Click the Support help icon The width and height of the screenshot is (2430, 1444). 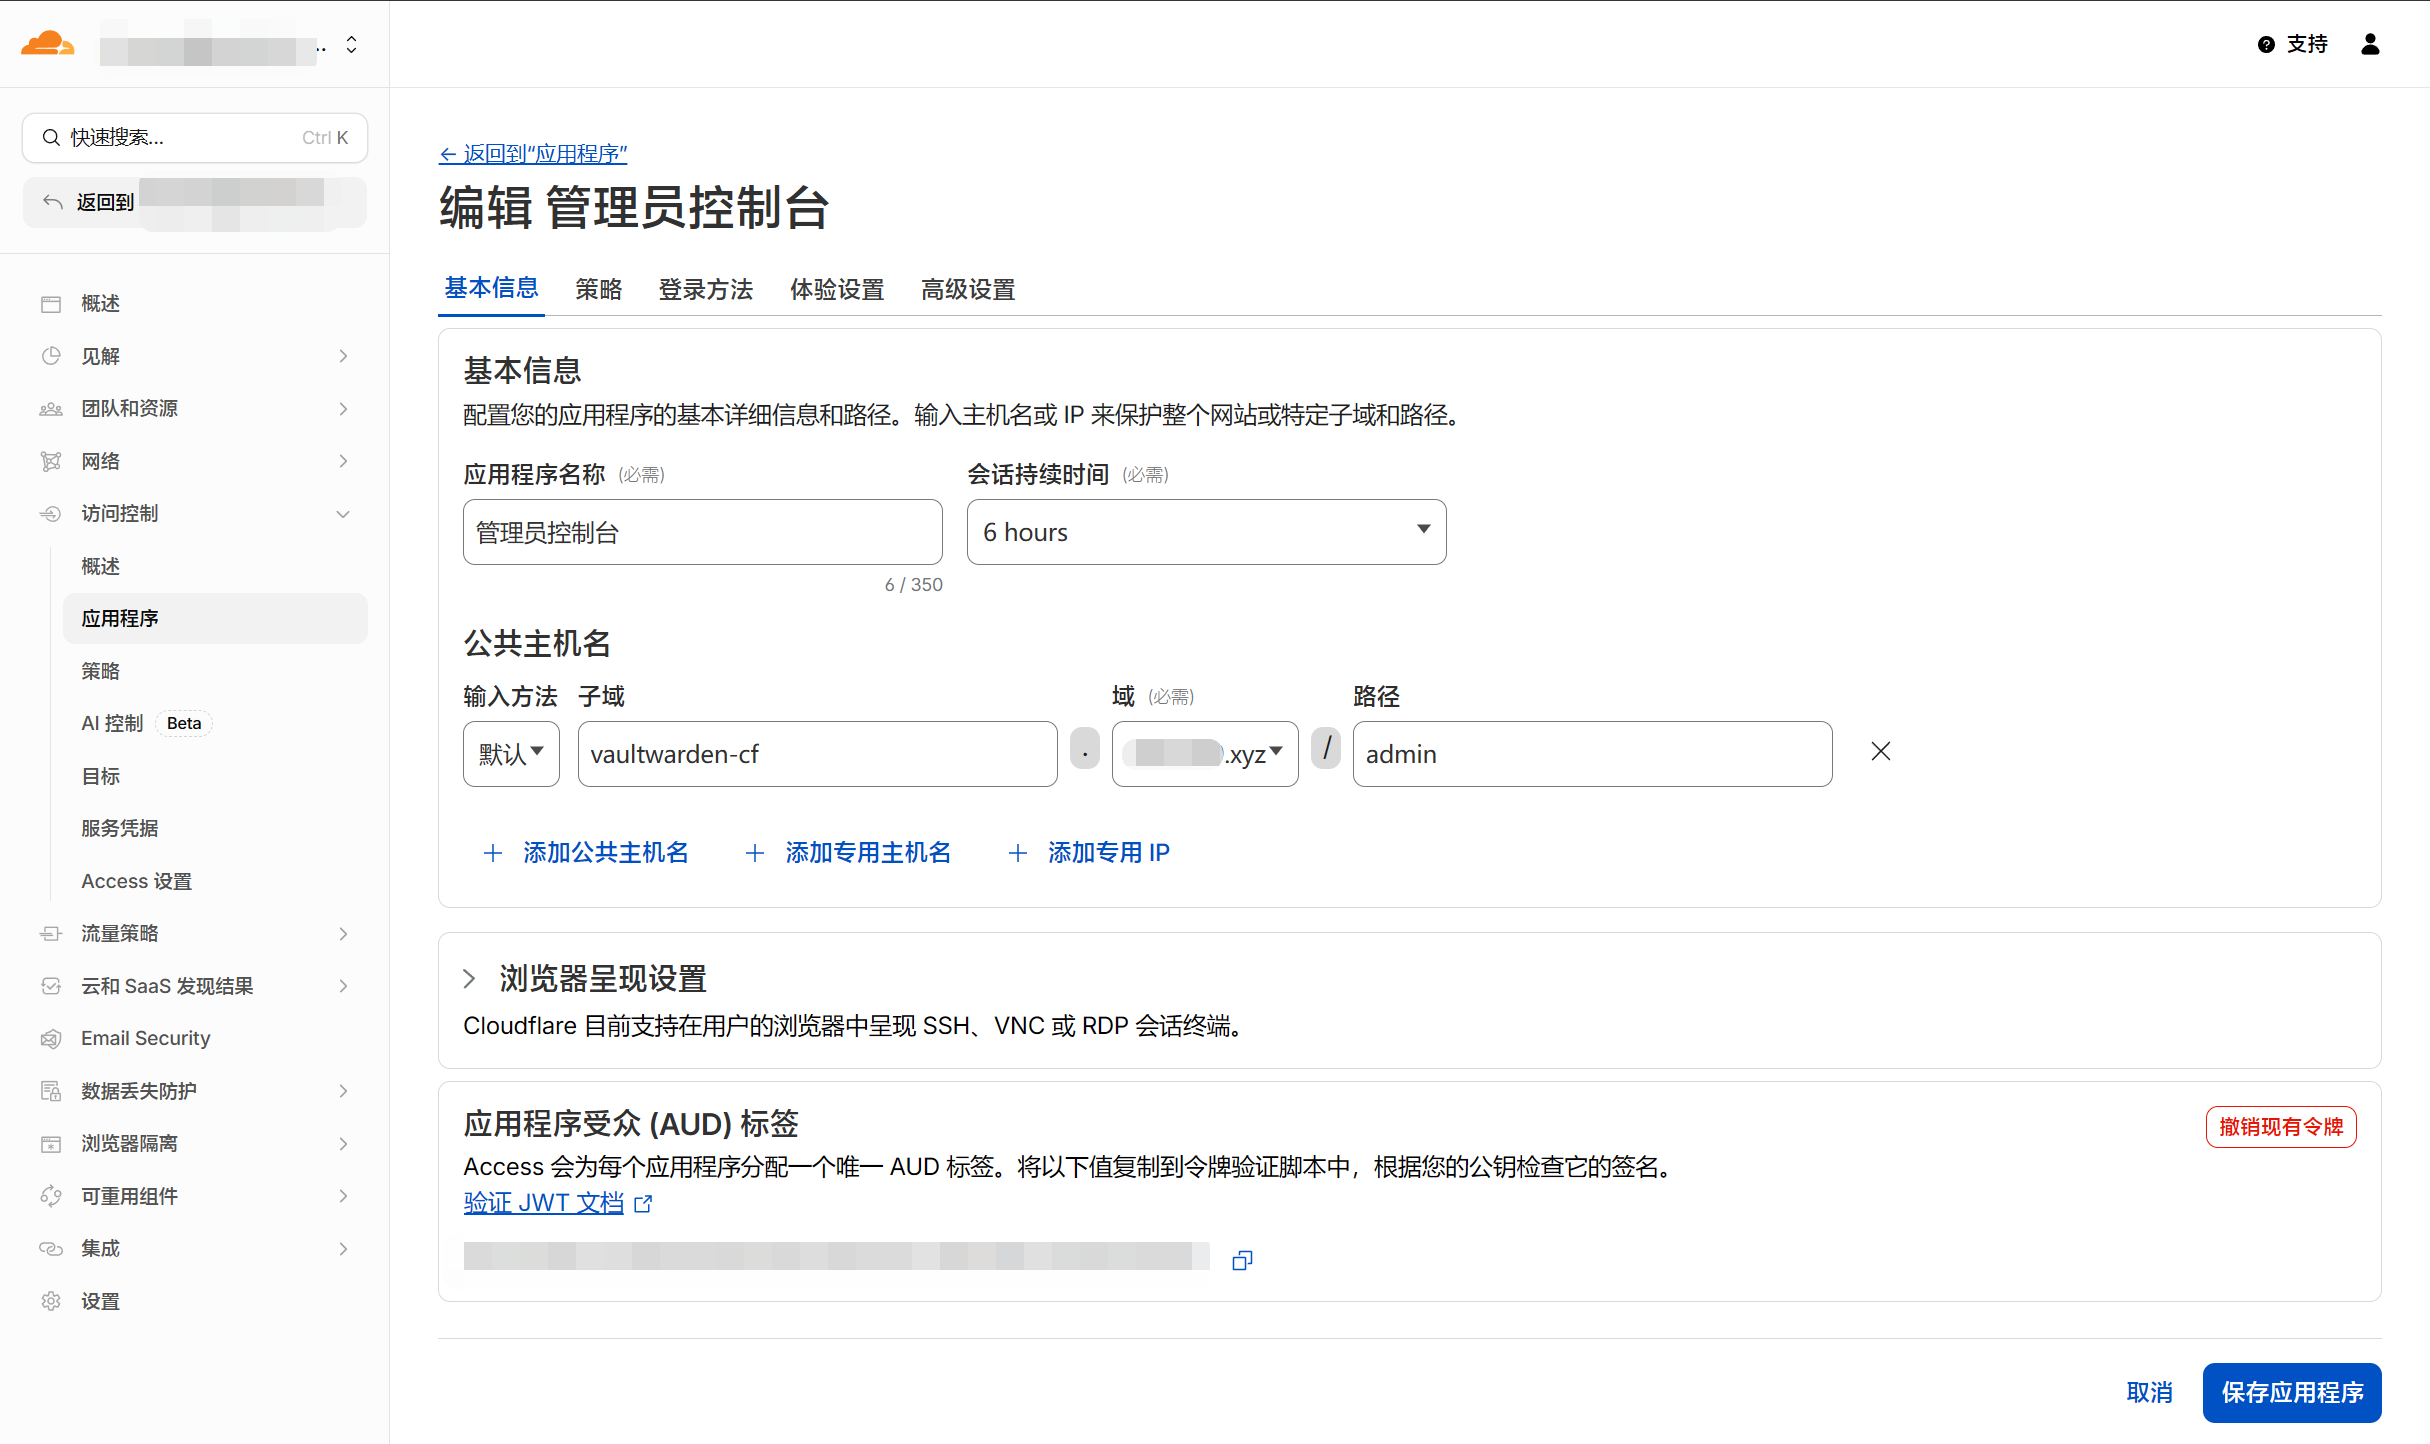pyautogui.click(x=2266, y=44)
